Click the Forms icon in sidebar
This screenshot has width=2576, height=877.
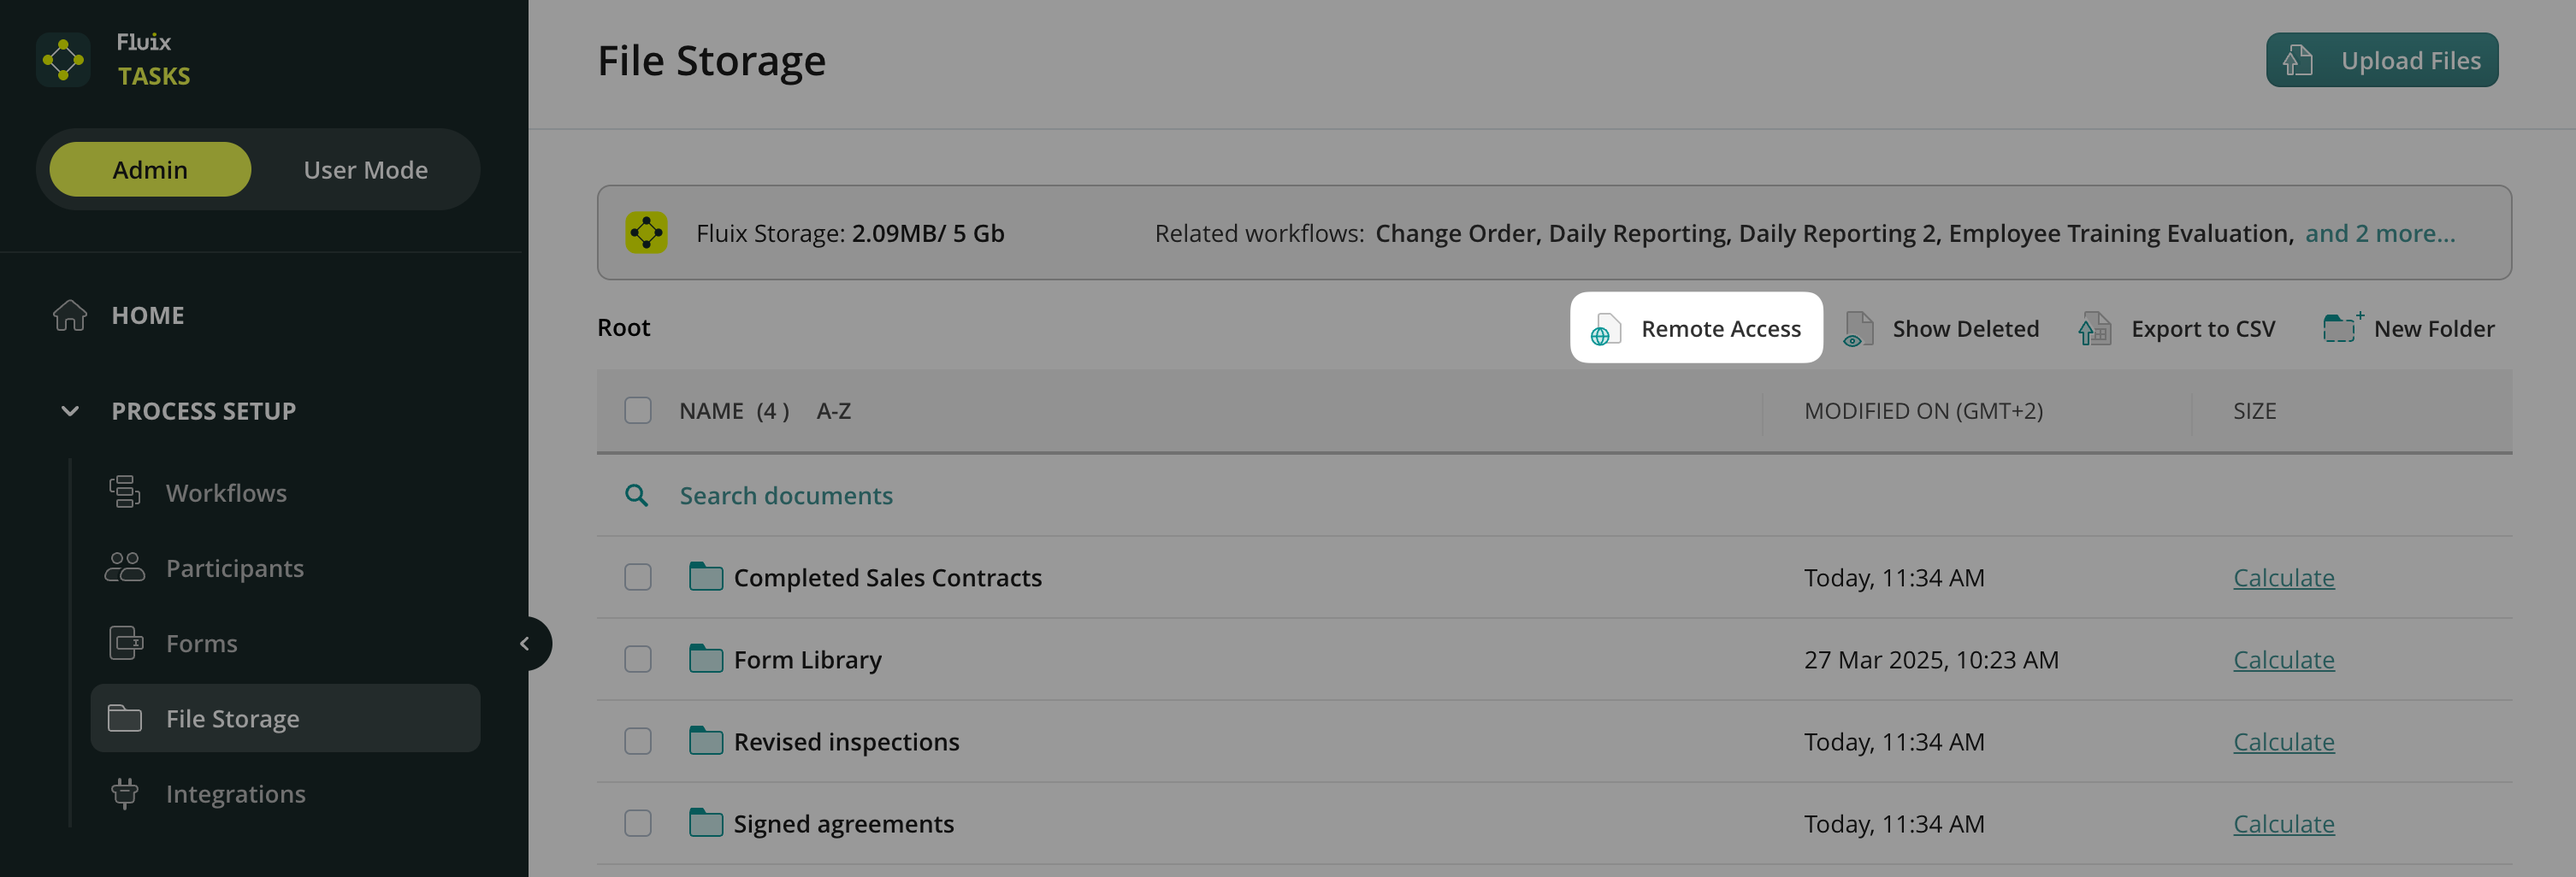point(125,642)
